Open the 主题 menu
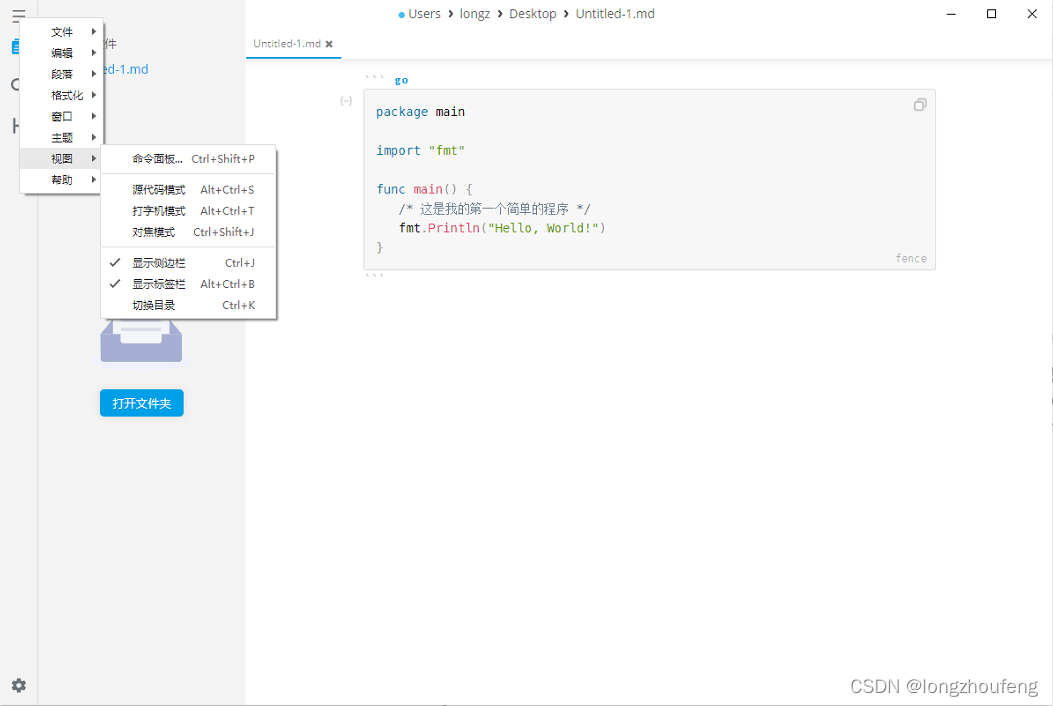Screen dimensions: 1053x706 point(61,138)
